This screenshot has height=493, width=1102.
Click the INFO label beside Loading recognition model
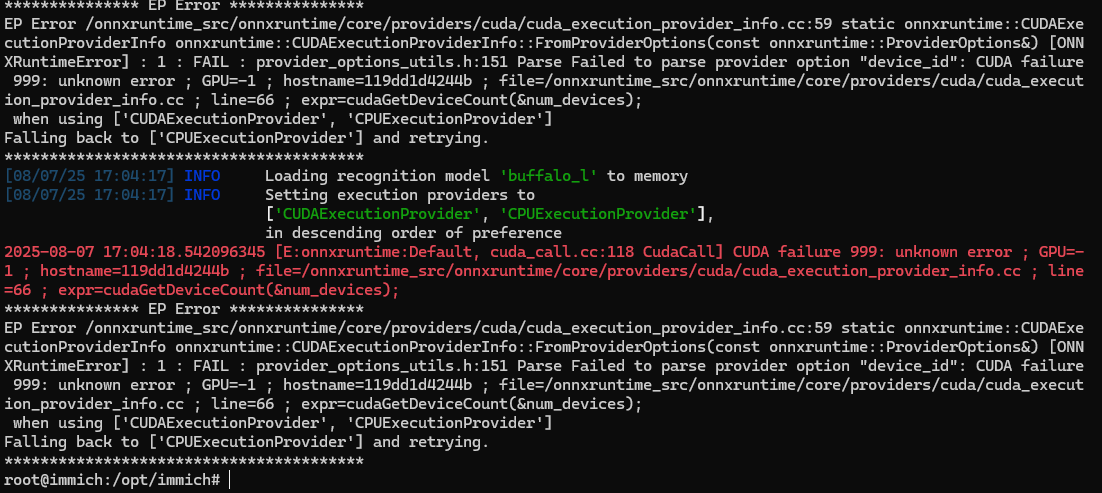pos(202,176)
